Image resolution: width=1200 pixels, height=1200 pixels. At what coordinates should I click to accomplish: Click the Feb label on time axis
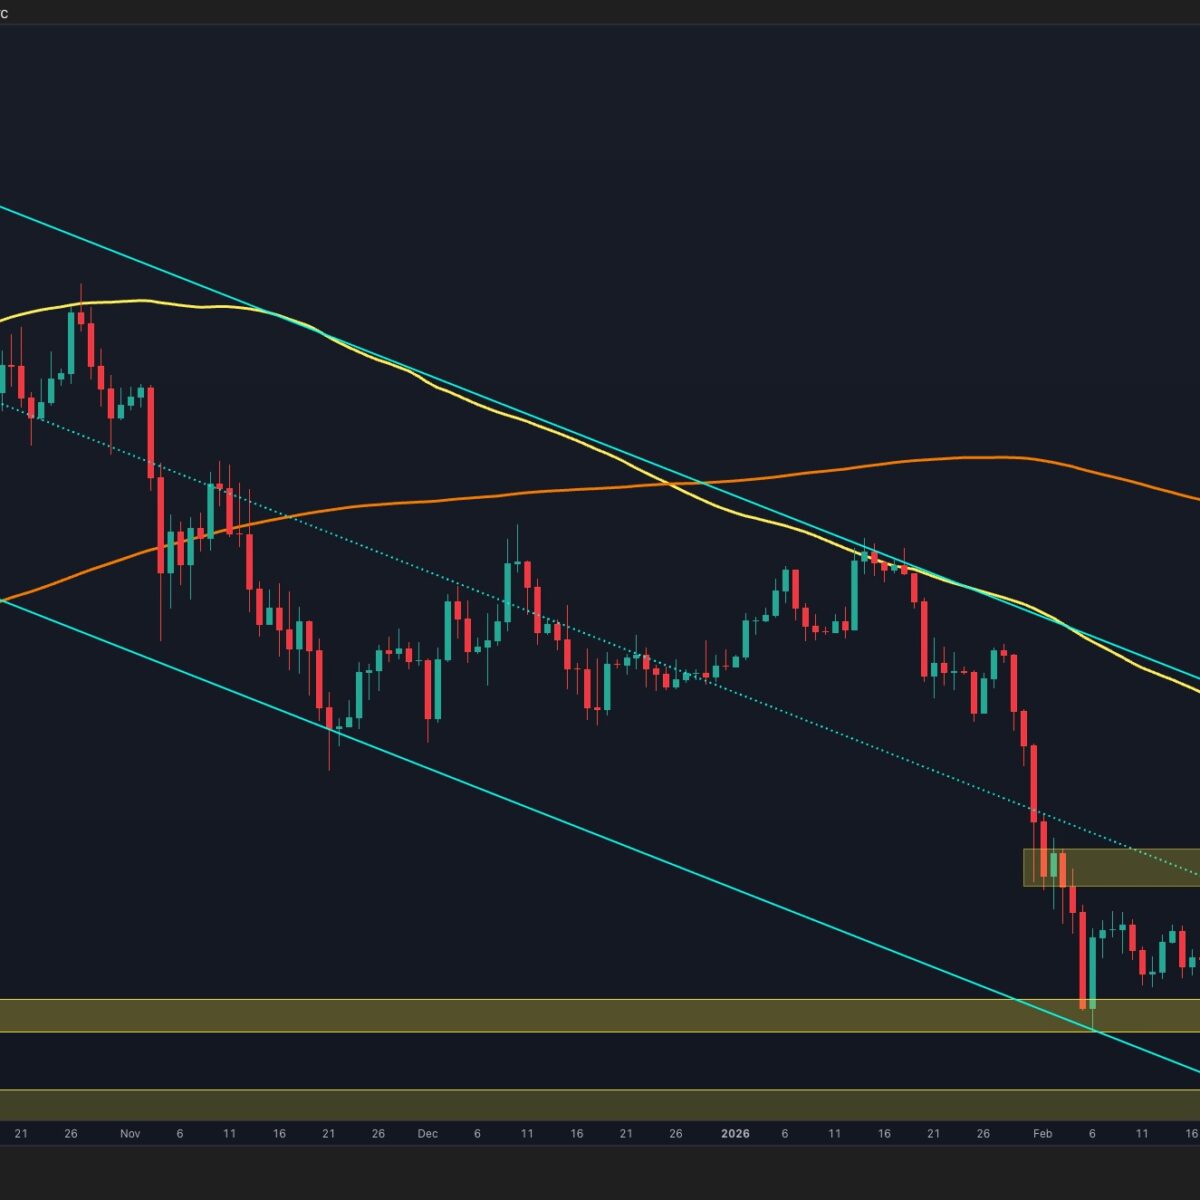(x=1043, y=1134)
